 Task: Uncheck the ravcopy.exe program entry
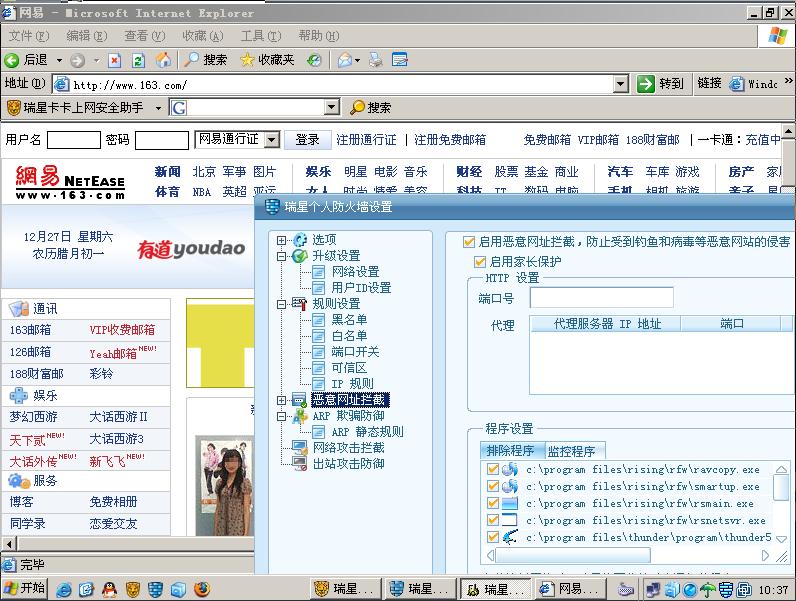pyautogui.click(x=492, y=469)
